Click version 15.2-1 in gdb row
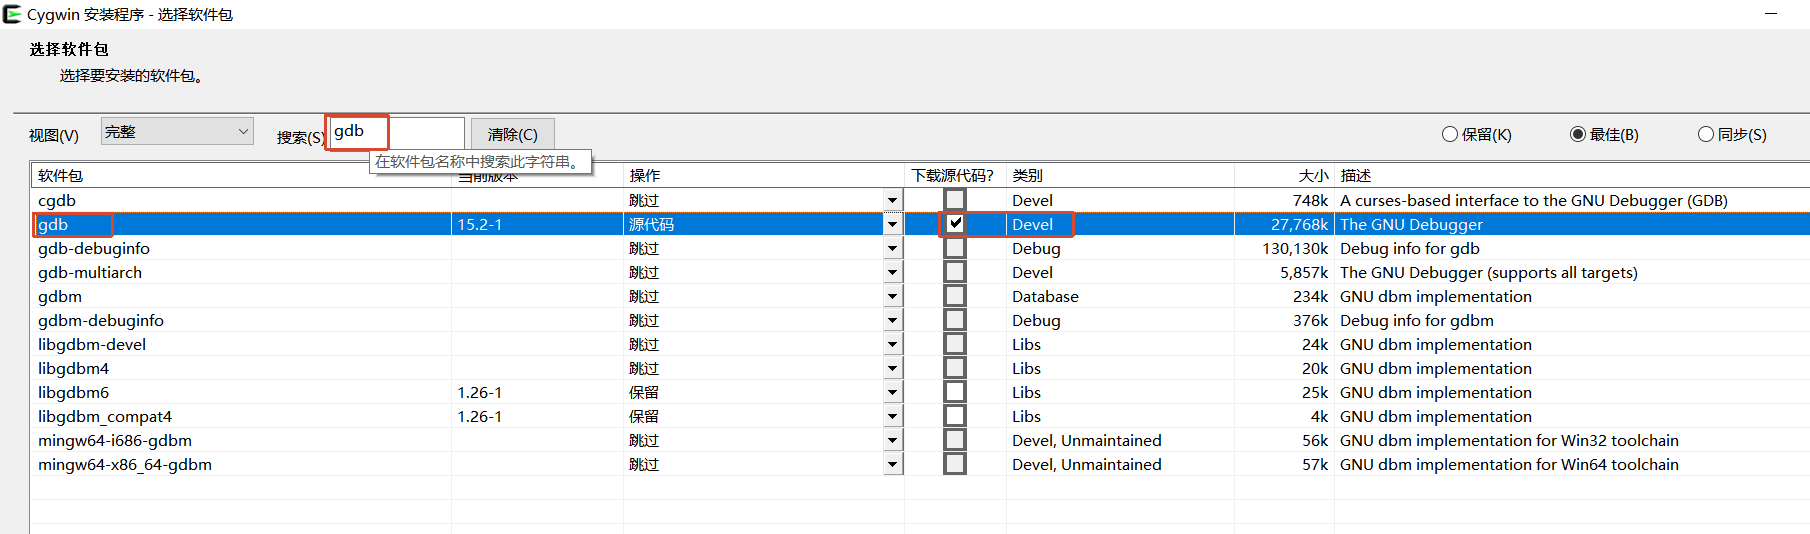The image size is (1810, 534). 480,224
